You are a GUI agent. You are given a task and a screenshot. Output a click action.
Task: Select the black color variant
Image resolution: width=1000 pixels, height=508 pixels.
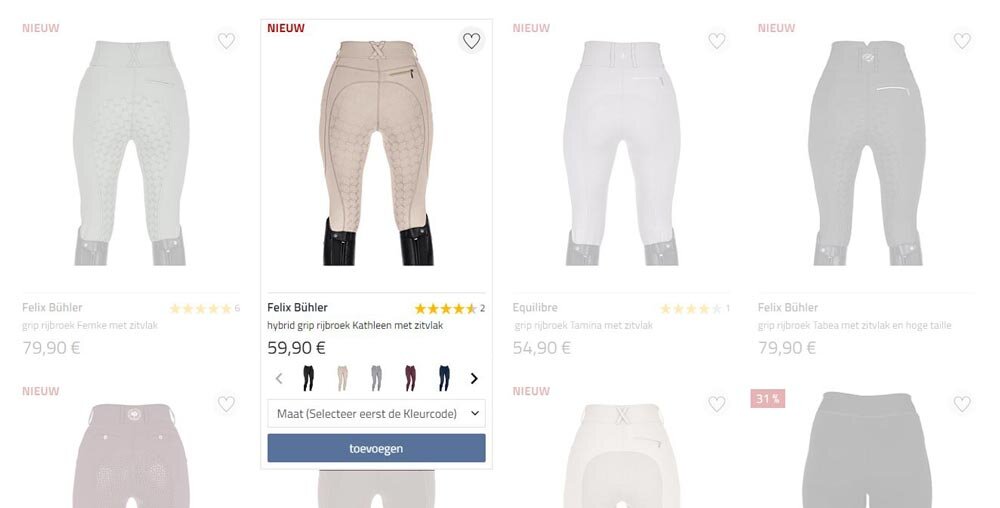pos(309,379)
